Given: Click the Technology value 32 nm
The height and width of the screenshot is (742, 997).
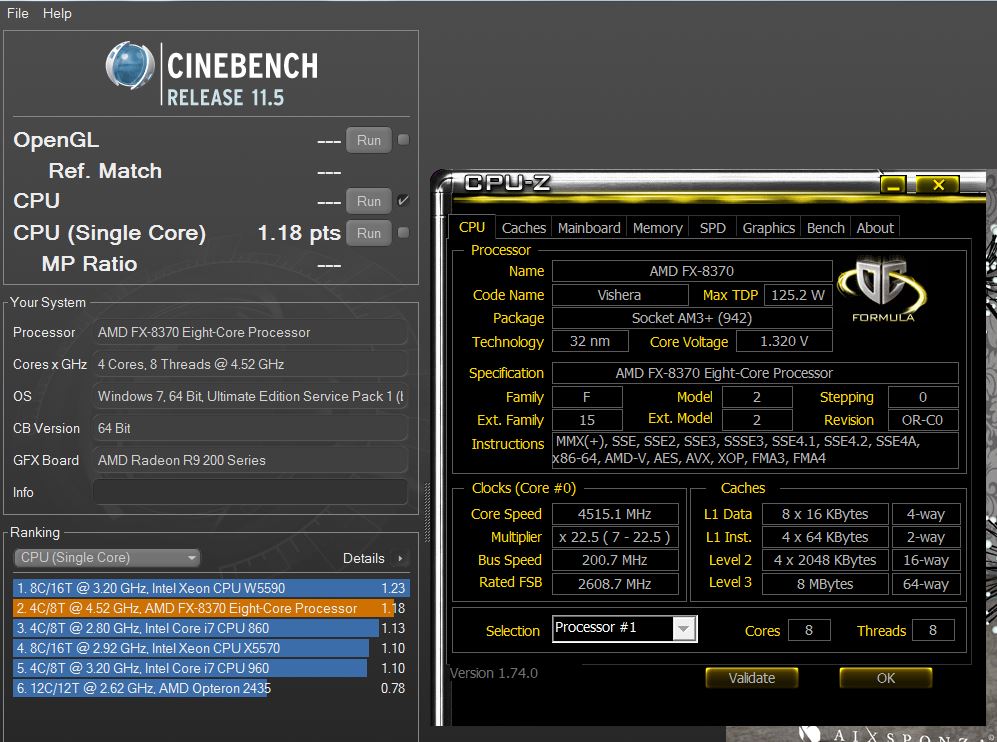Looking at the screenshot, I should tap(590, 341).
